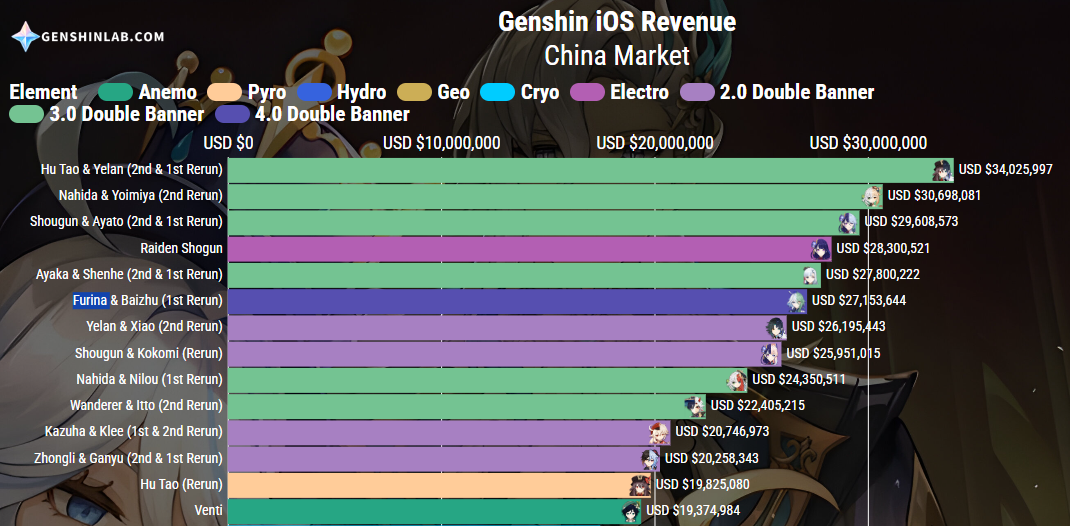Open the GENSHINLAB.COM link text
Screen dimensions: 1070x526
click(103, 37)
